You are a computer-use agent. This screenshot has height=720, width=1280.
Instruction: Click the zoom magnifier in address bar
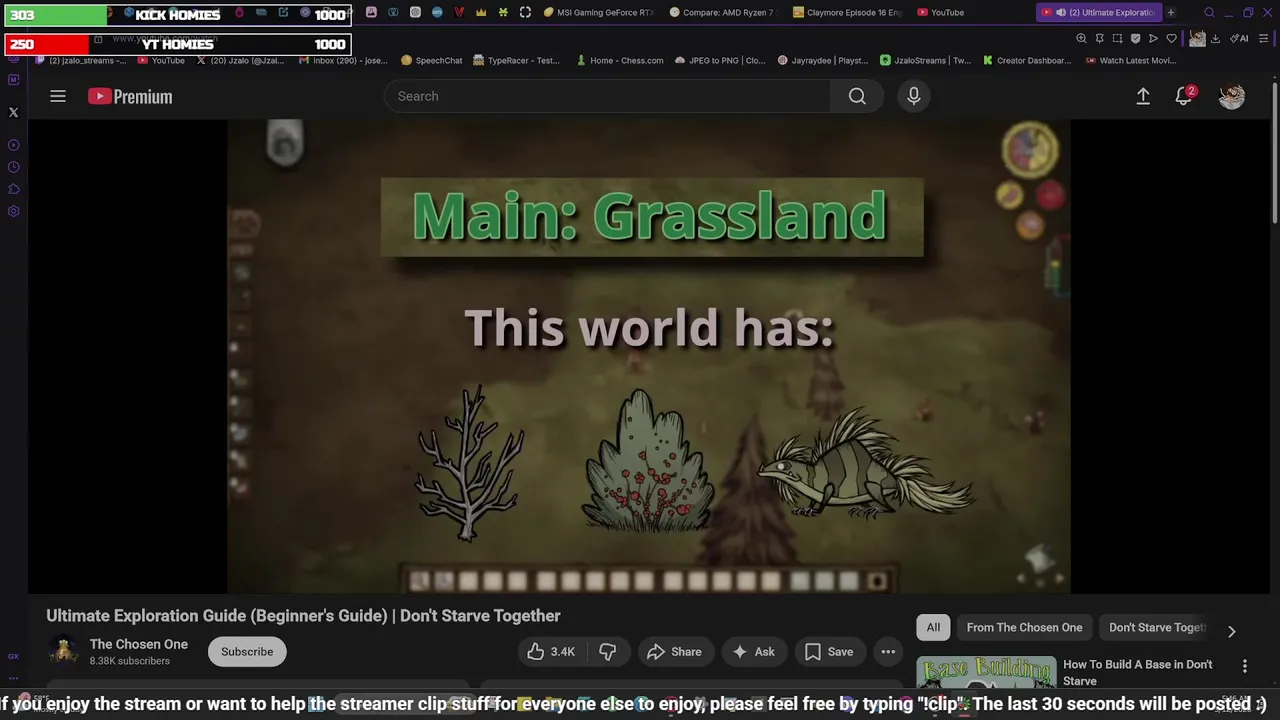pyautogui.click(x=1081, y=39)
